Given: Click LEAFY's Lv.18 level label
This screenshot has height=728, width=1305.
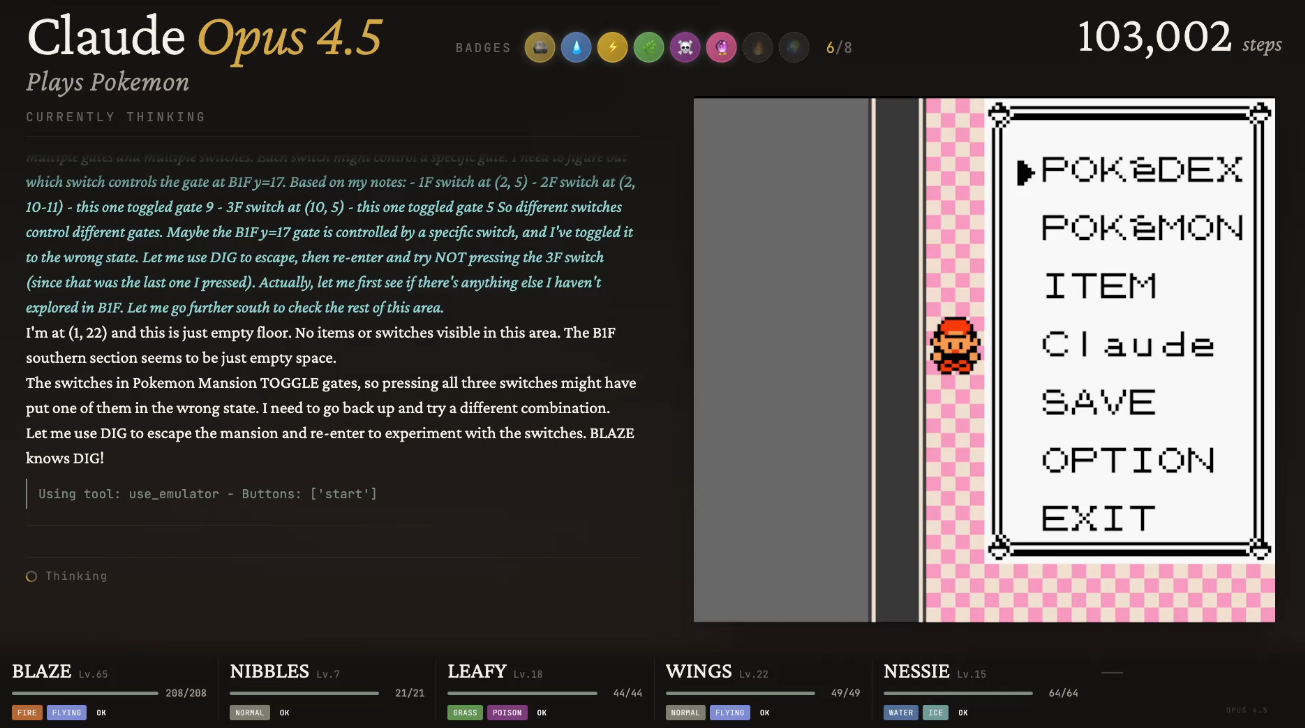Looking at the screenshot, I should click(528, 674).
